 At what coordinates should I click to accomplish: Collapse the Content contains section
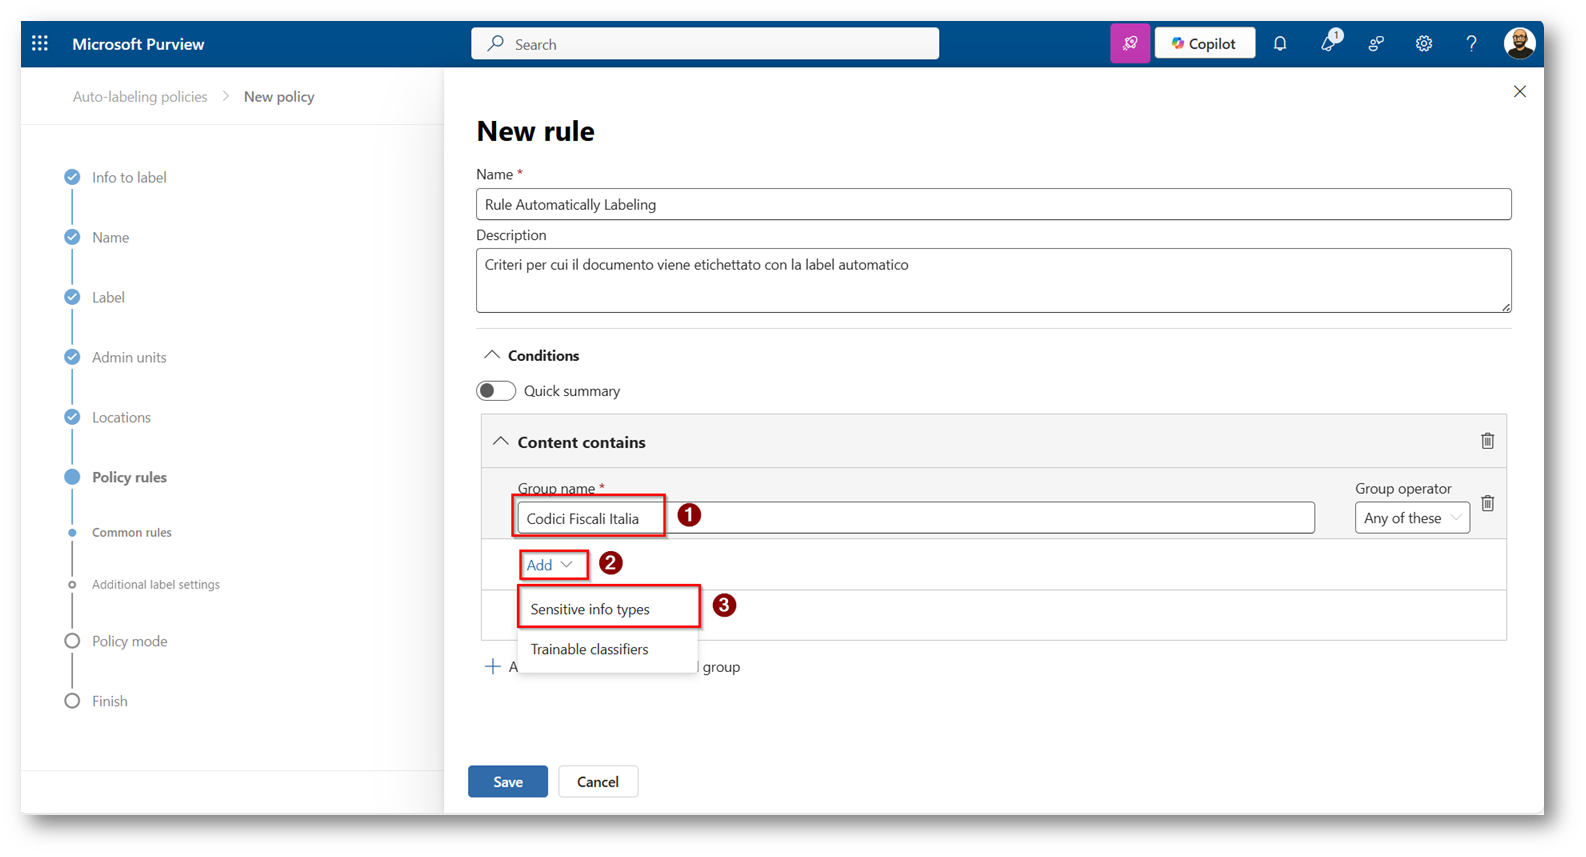tap(501, 442)
